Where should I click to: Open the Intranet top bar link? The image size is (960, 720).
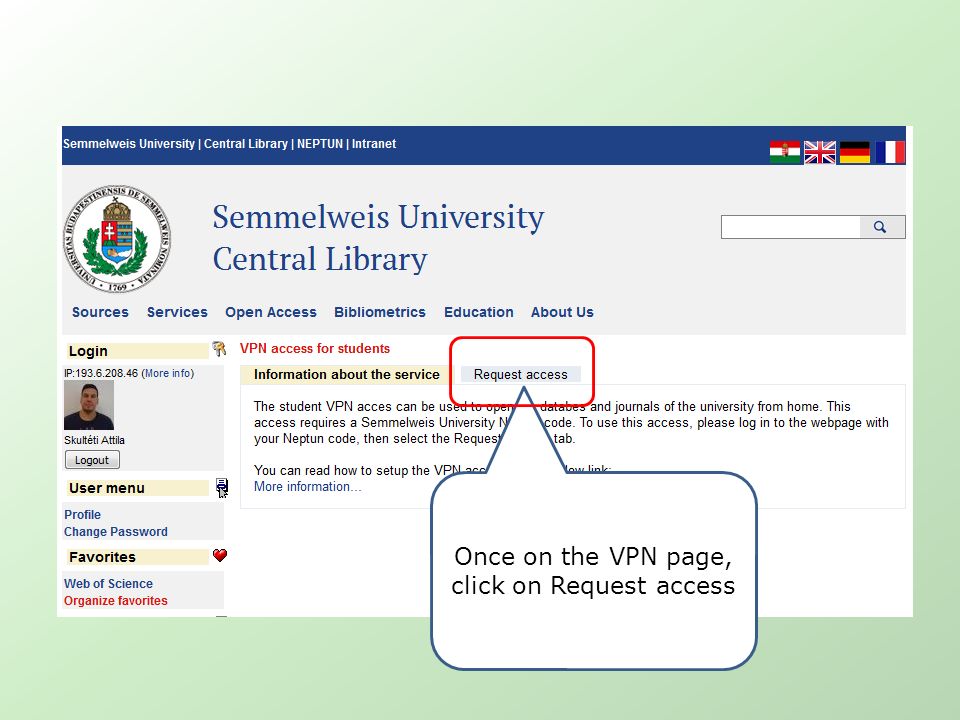point(373,144)
